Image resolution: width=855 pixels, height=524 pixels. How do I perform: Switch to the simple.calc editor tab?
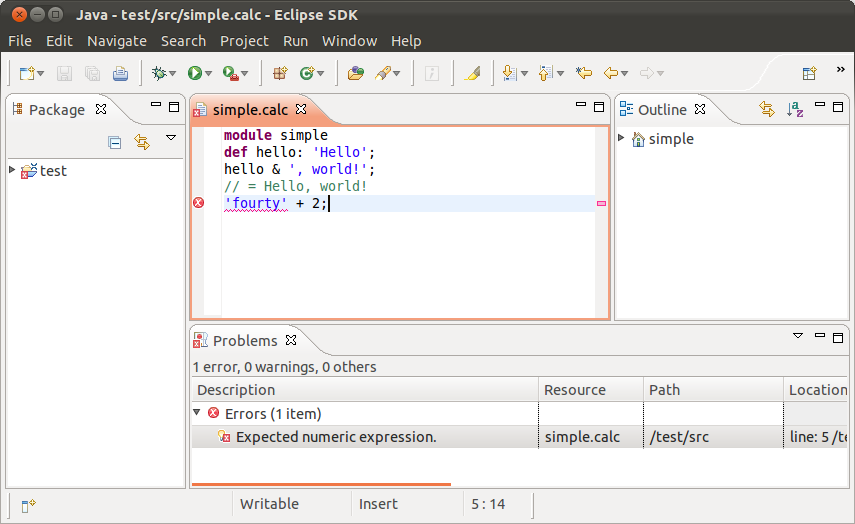pyautogui.click(x=250, y=109)
